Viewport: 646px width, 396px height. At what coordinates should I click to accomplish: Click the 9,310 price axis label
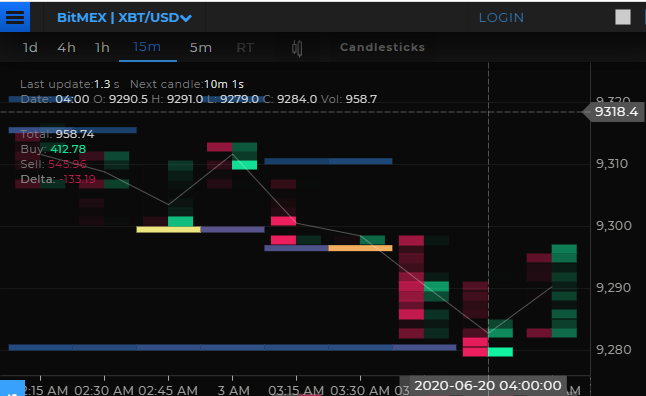click(x=612, y=164)
